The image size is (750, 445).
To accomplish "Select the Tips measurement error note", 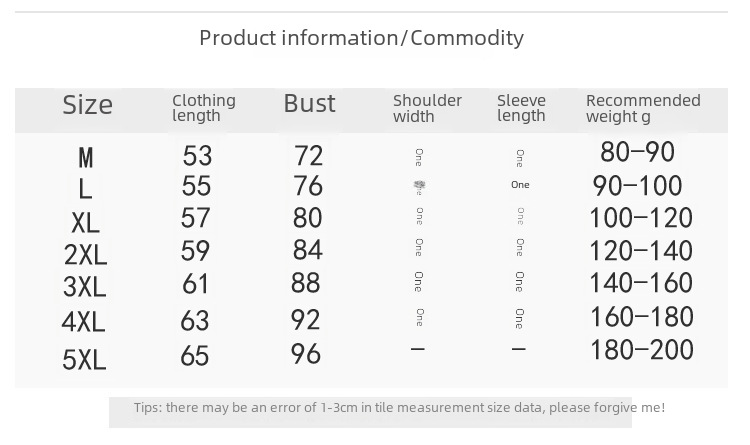I will [x=399, y=408].
